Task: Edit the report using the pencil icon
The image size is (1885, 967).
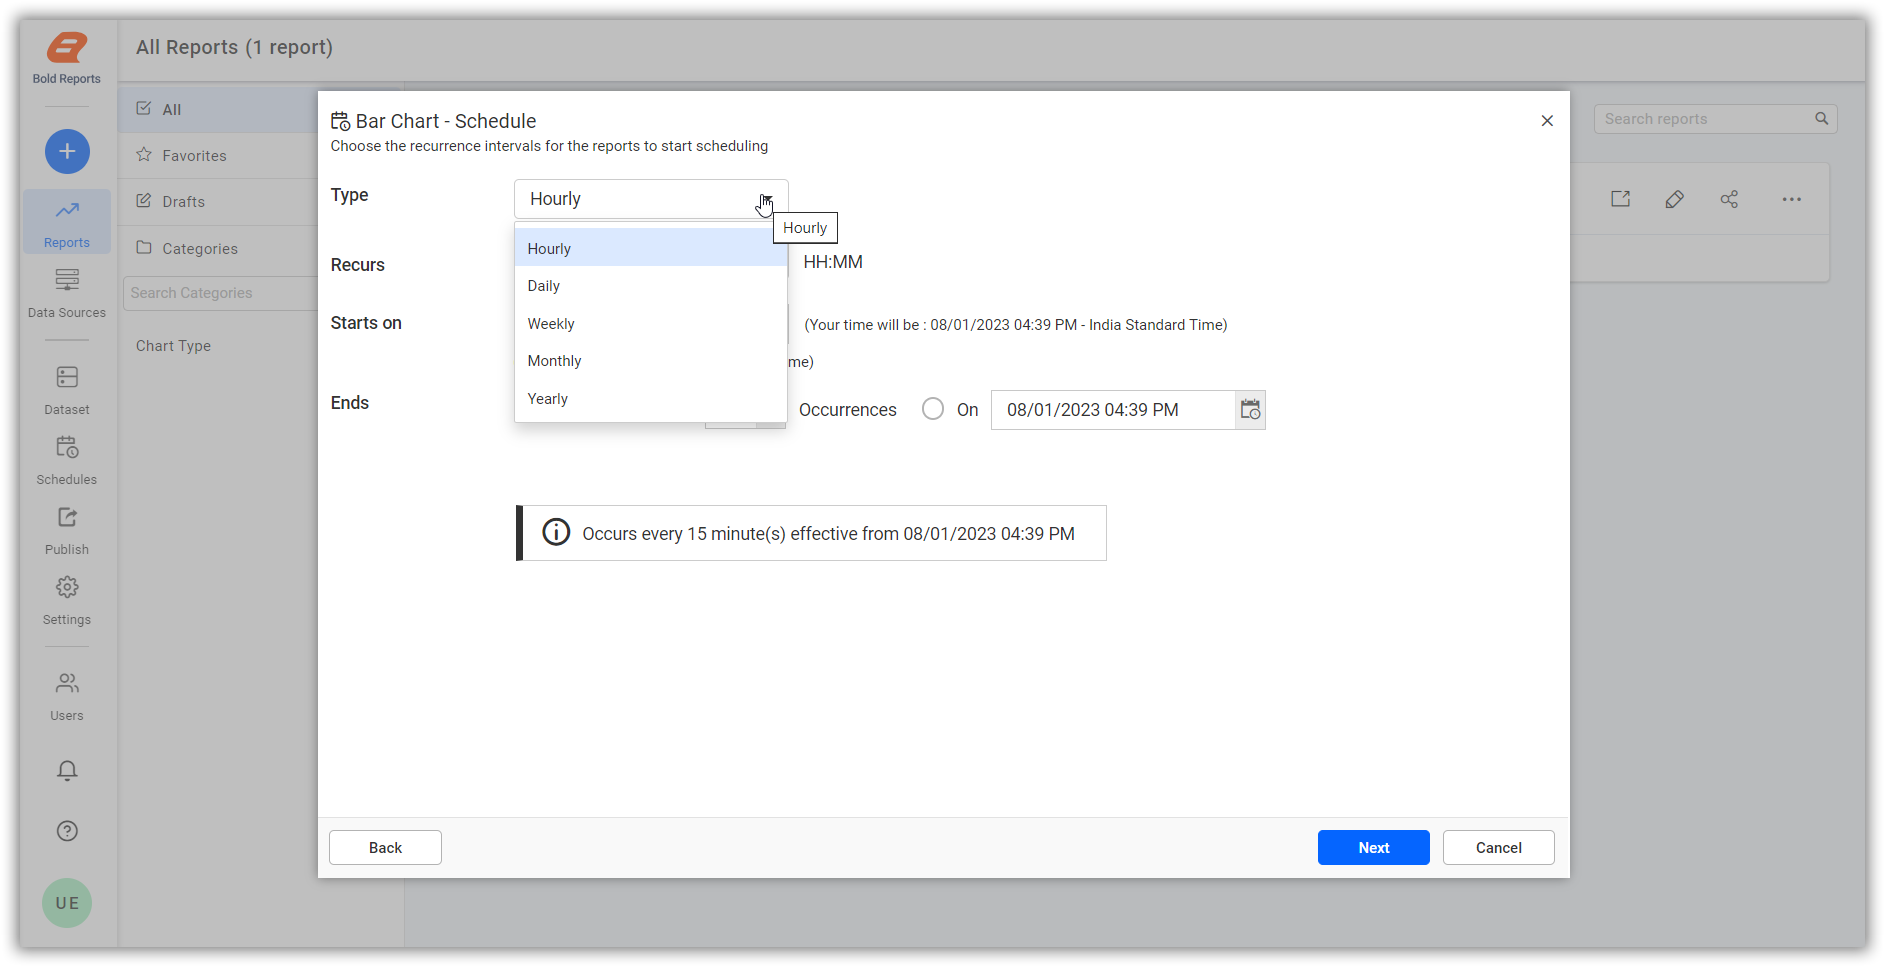Action: [1675, 199]
